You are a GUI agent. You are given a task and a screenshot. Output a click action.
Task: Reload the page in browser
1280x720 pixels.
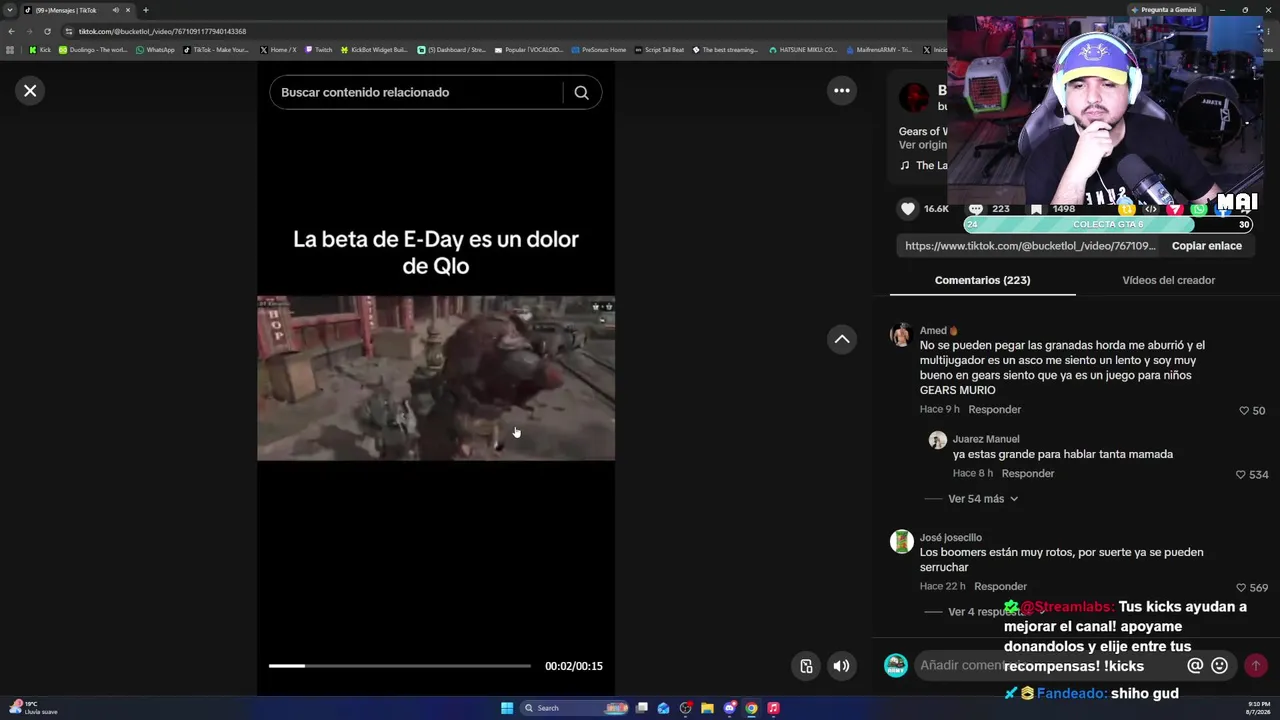47,31
